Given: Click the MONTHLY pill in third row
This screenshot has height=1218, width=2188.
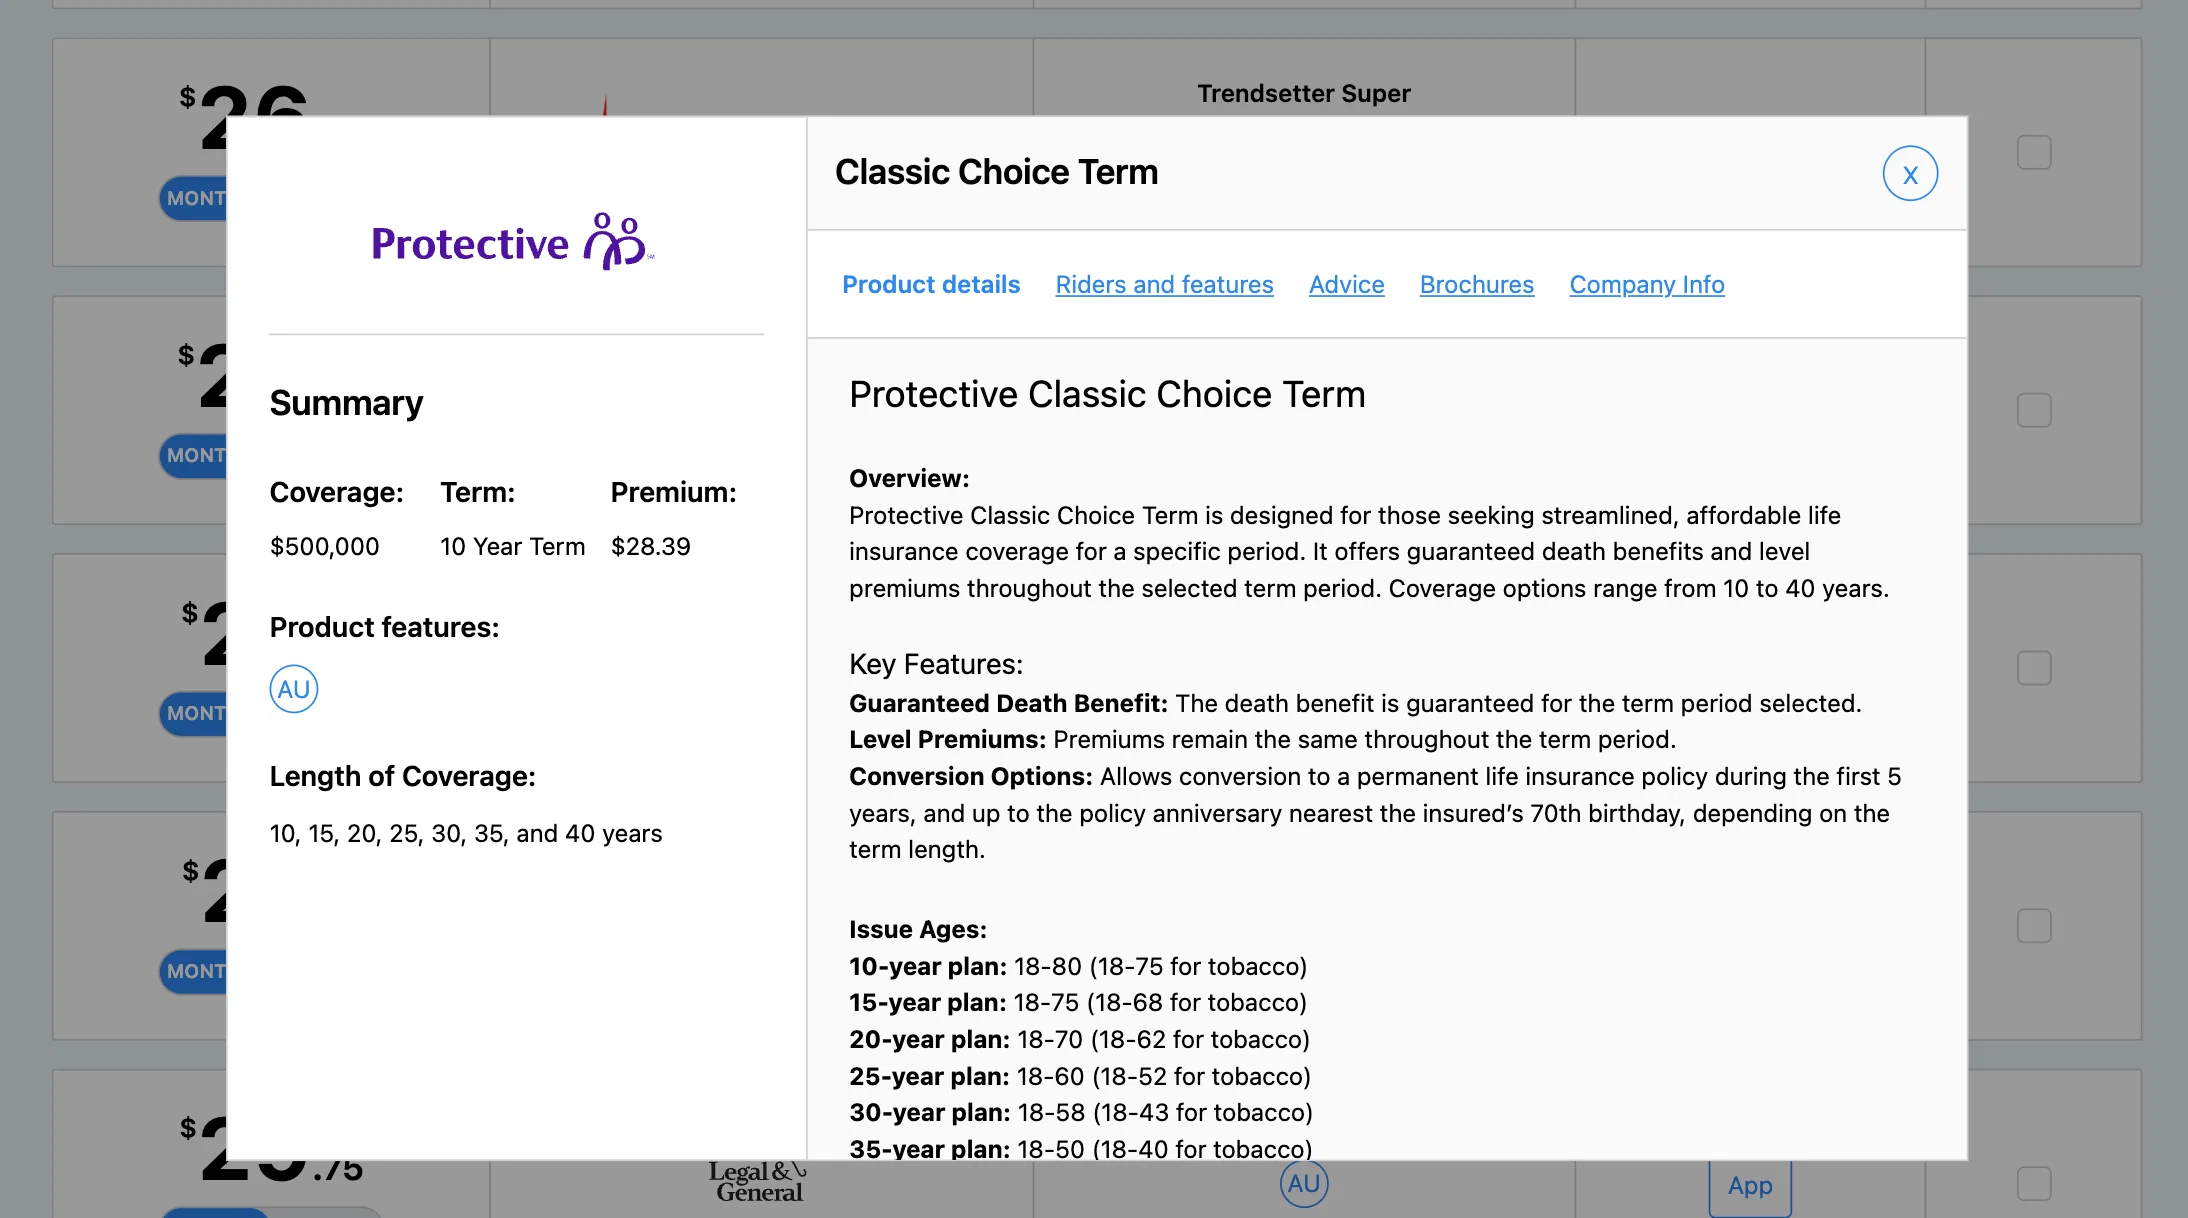Looking at the screenshot, I should click(194, 714).
